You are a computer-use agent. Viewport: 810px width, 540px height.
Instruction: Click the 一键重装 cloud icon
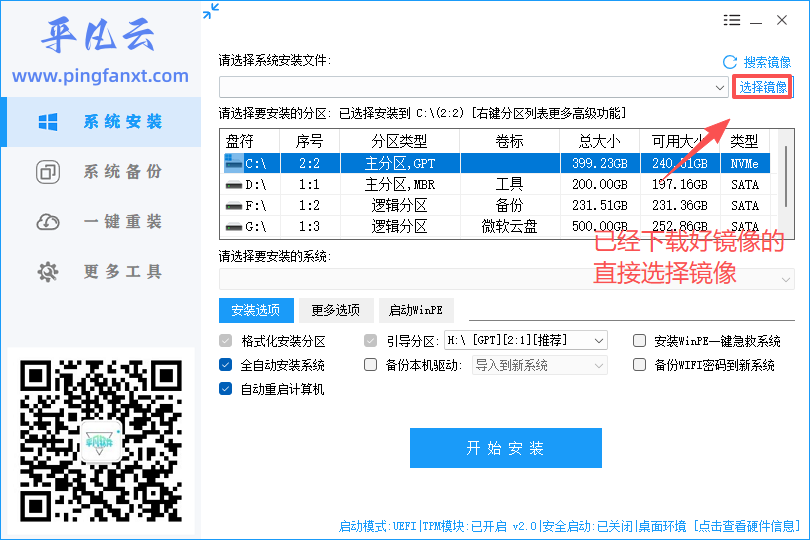pyautogui.click(x=48, y=222)
